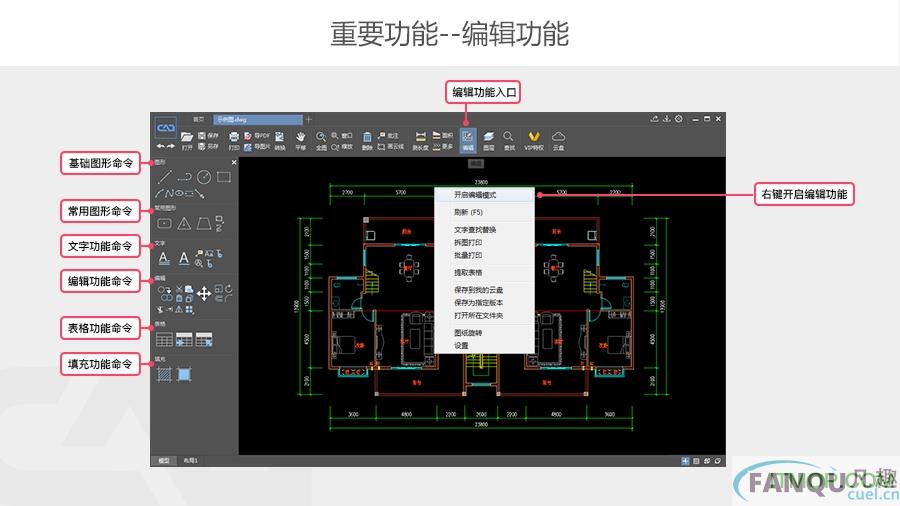Click the 导图片 export image button
Viewport: 900px width, 506px height.
pyautogui.click(x=257, y=147)
